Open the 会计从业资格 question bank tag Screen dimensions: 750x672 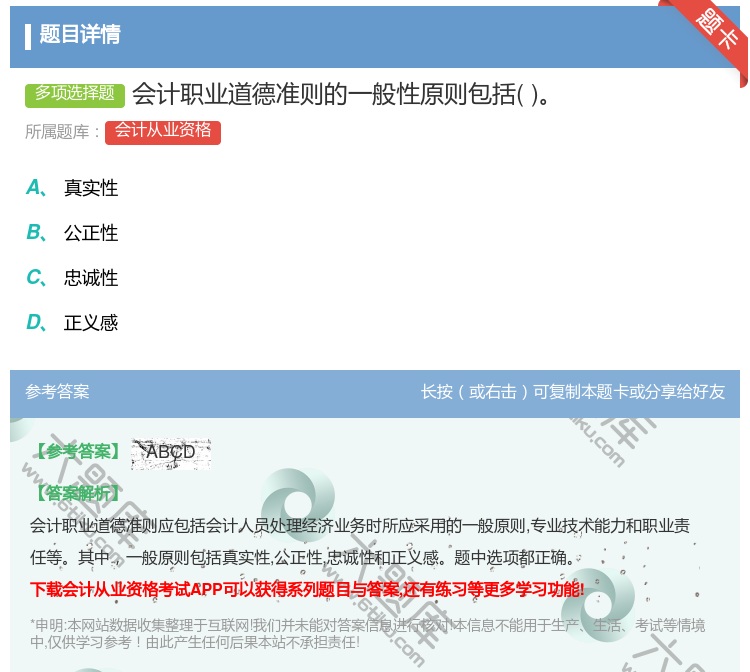[163, 132]
